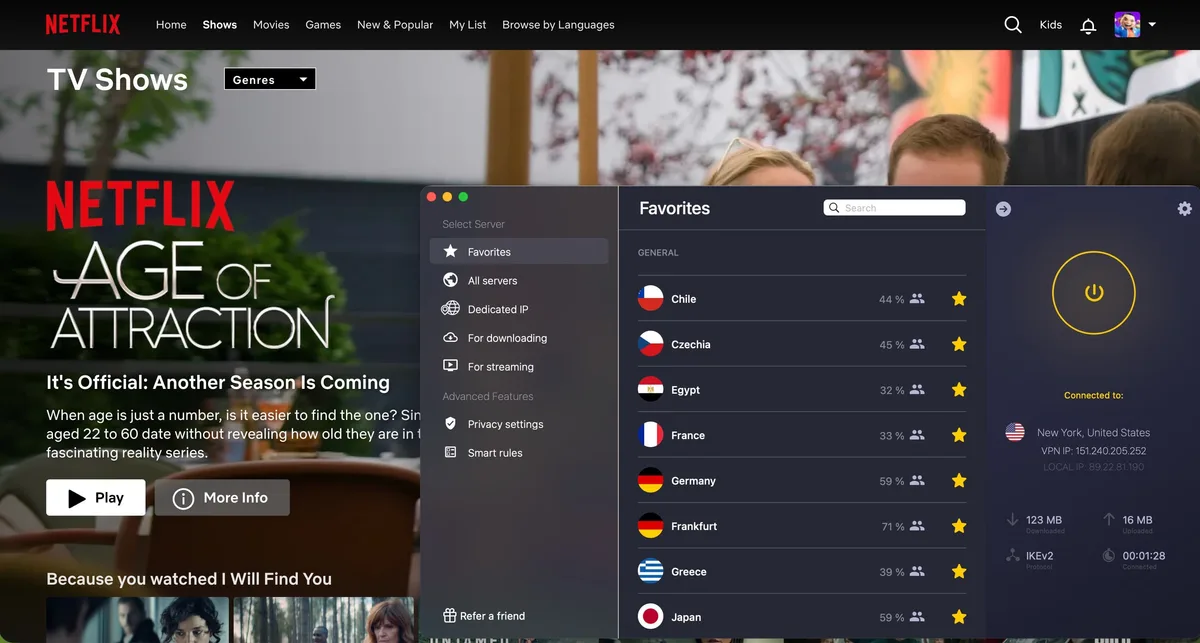
Task: Click the IKEv2 protocol label
Action: 1040,555
